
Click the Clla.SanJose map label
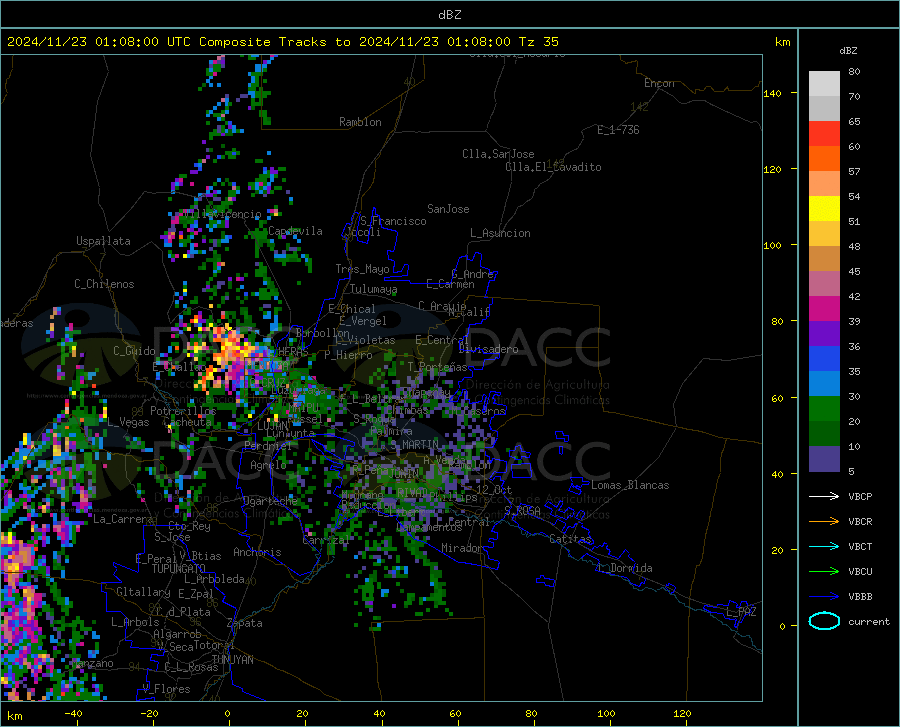click(x=498, y=154)
